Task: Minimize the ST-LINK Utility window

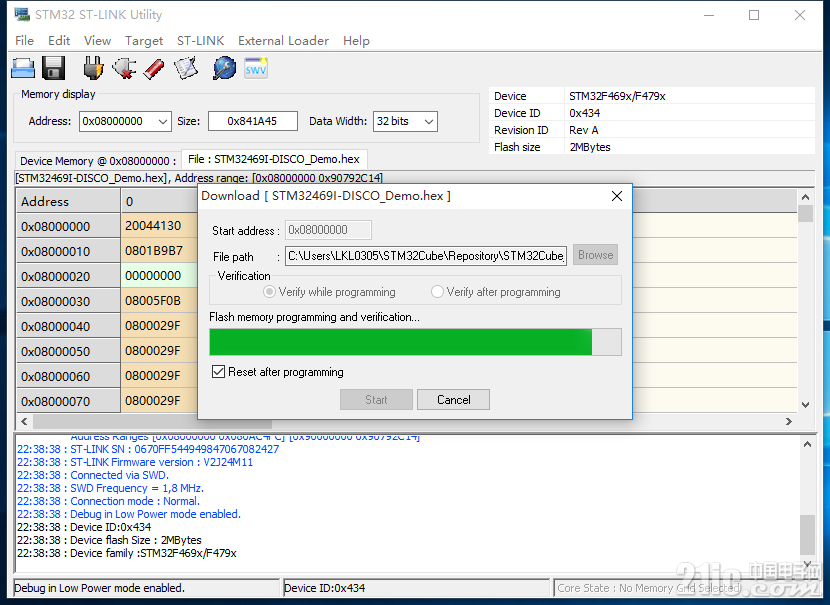Action: coord(709,15)
